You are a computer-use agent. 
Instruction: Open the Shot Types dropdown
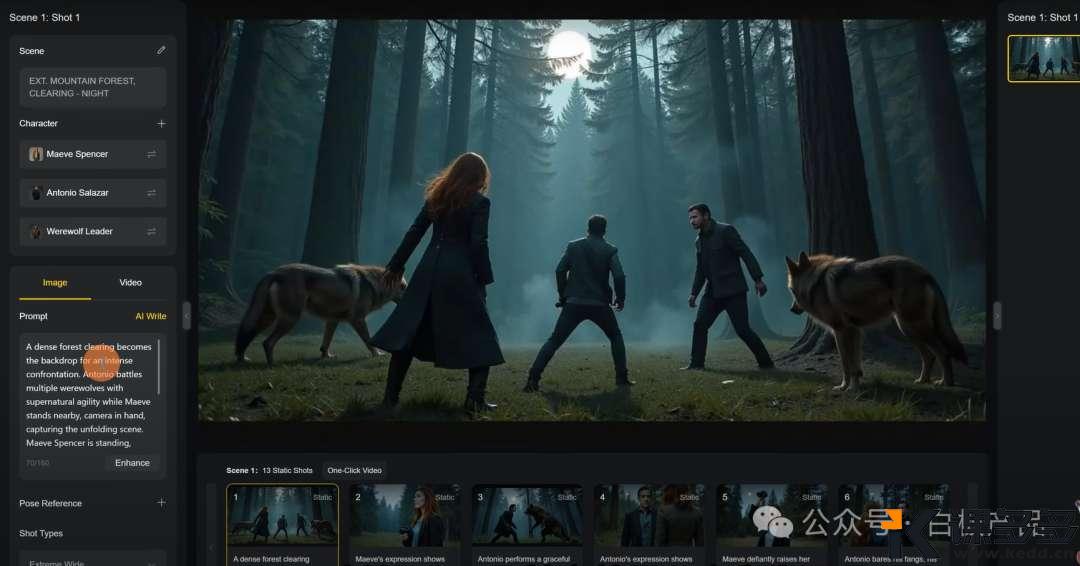pos(92,558)
